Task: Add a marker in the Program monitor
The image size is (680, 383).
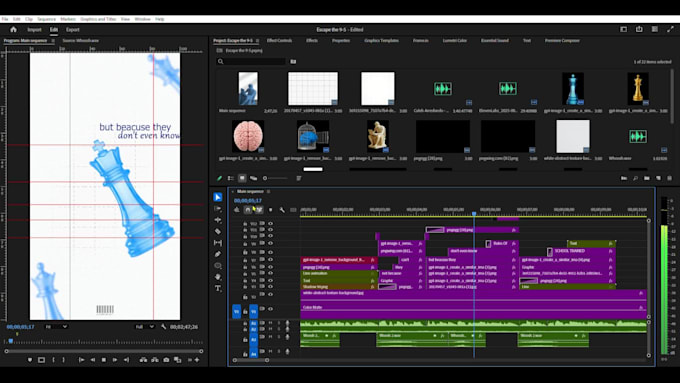Action: (x=29, y=360)
